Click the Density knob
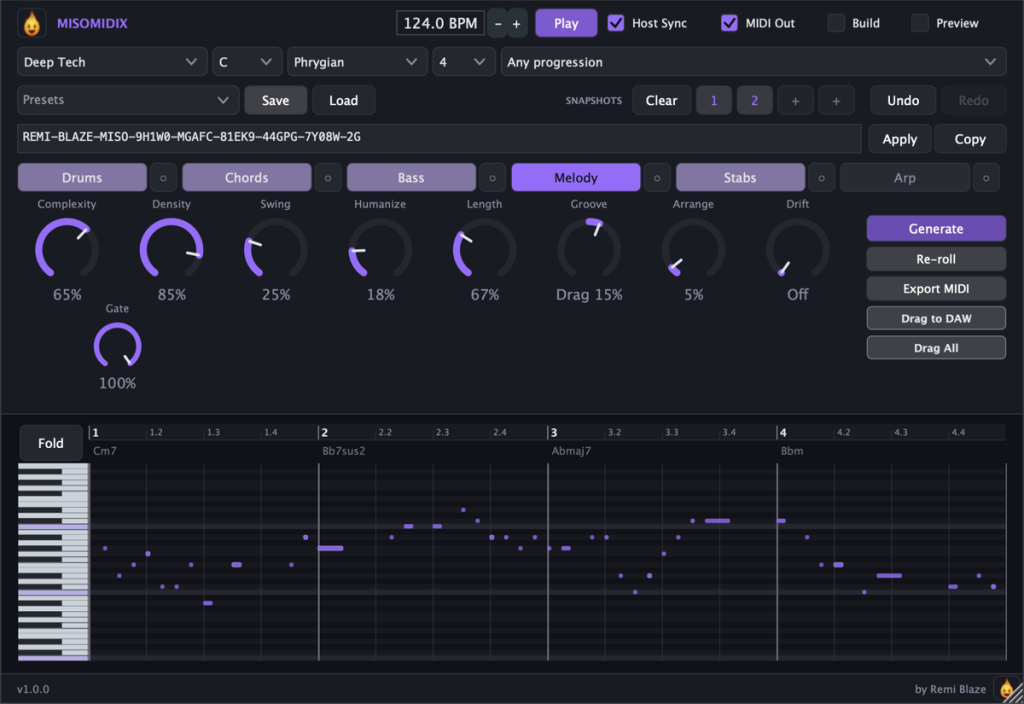This screenshot has width=1024, height=704. (x=171, y=249)
